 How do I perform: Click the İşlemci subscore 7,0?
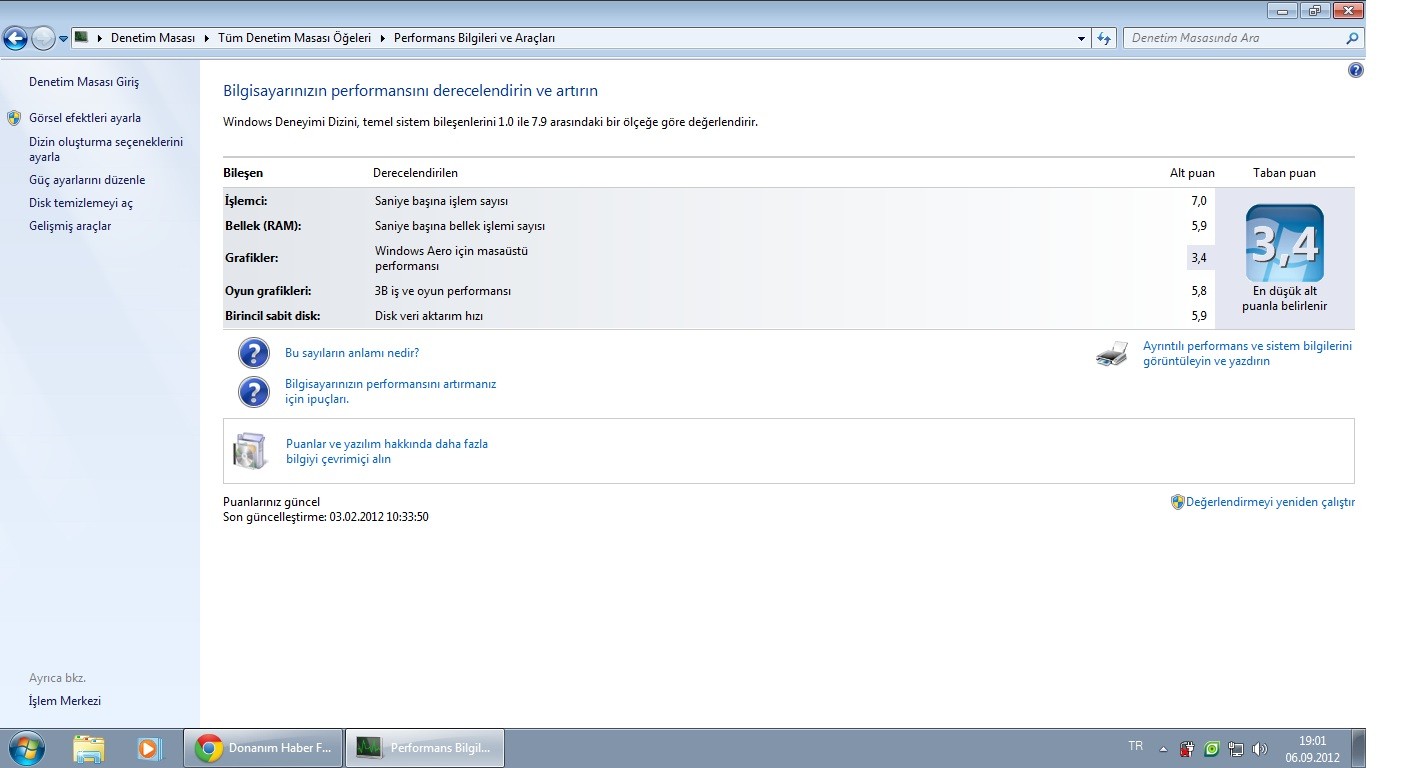pyautogui.click(x=1199, y=201)
